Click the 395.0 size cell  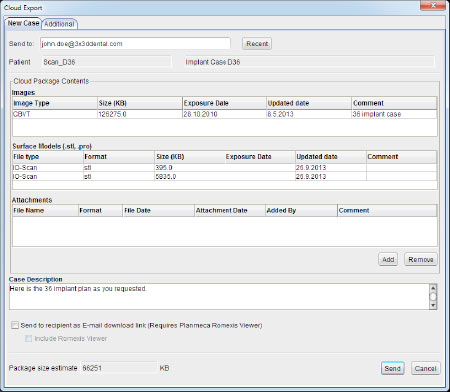(189, 167)
